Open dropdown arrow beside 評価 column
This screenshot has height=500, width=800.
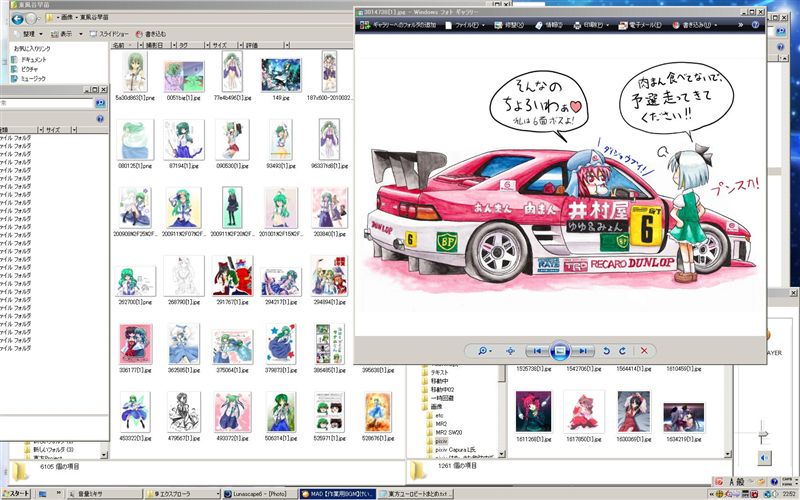click(287, 45)
